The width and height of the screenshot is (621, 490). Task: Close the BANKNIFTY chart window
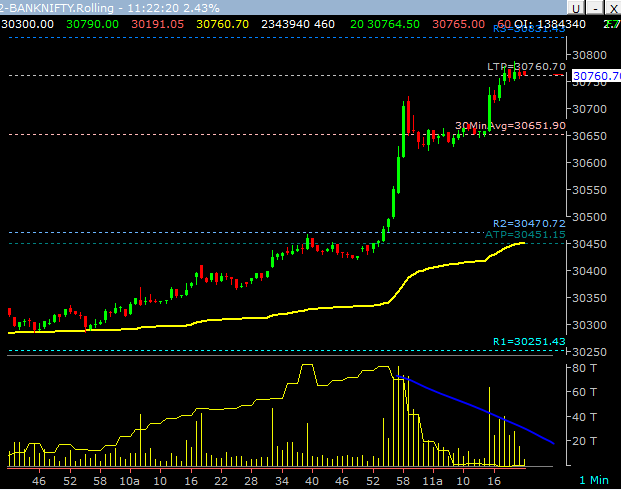click(x=613, y=8)
